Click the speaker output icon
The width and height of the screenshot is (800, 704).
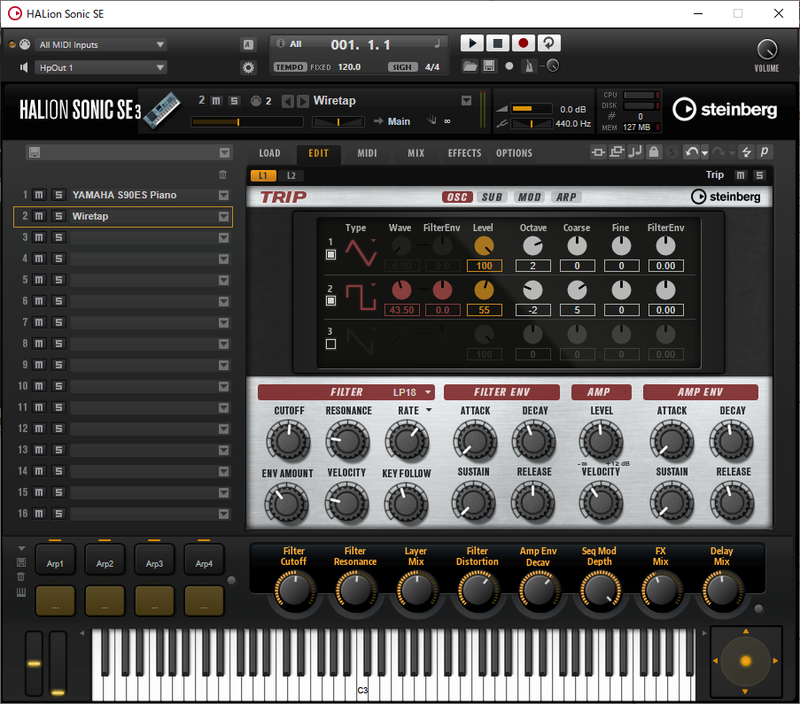point(23,67)
